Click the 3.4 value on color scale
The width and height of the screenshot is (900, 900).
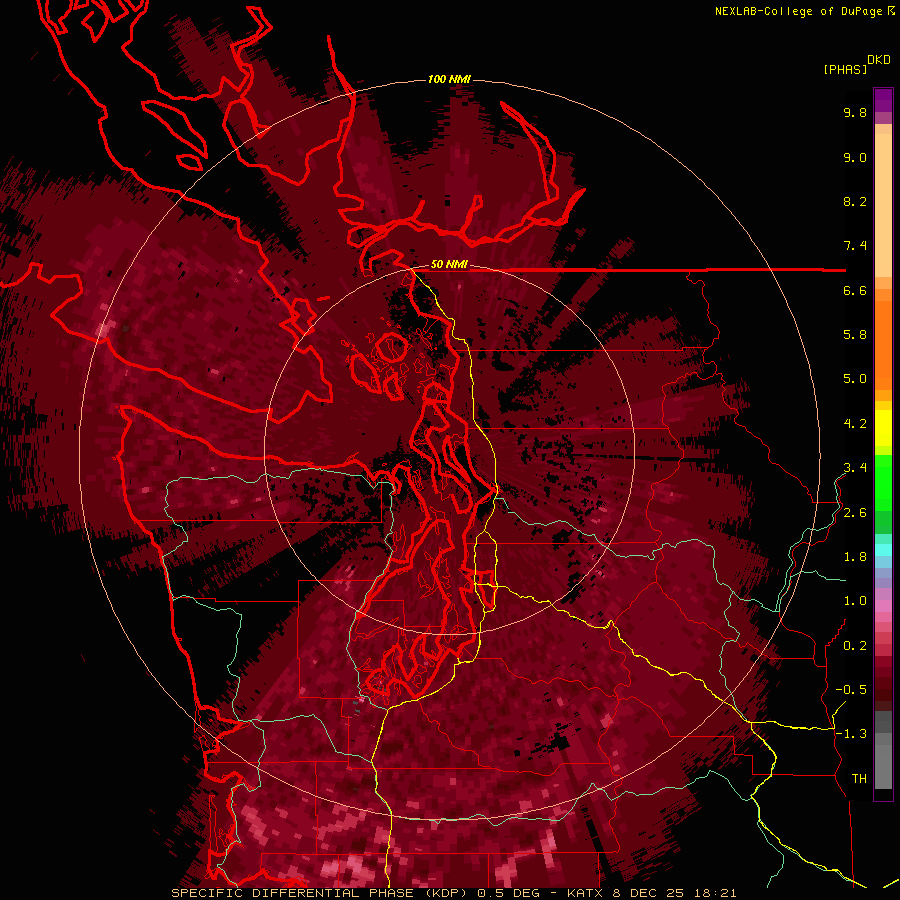(x=855, y=468)
